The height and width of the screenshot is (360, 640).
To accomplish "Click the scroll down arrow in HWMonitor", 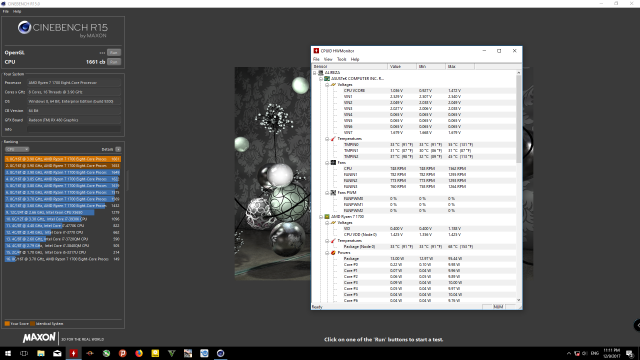I will tap(519, 300).
